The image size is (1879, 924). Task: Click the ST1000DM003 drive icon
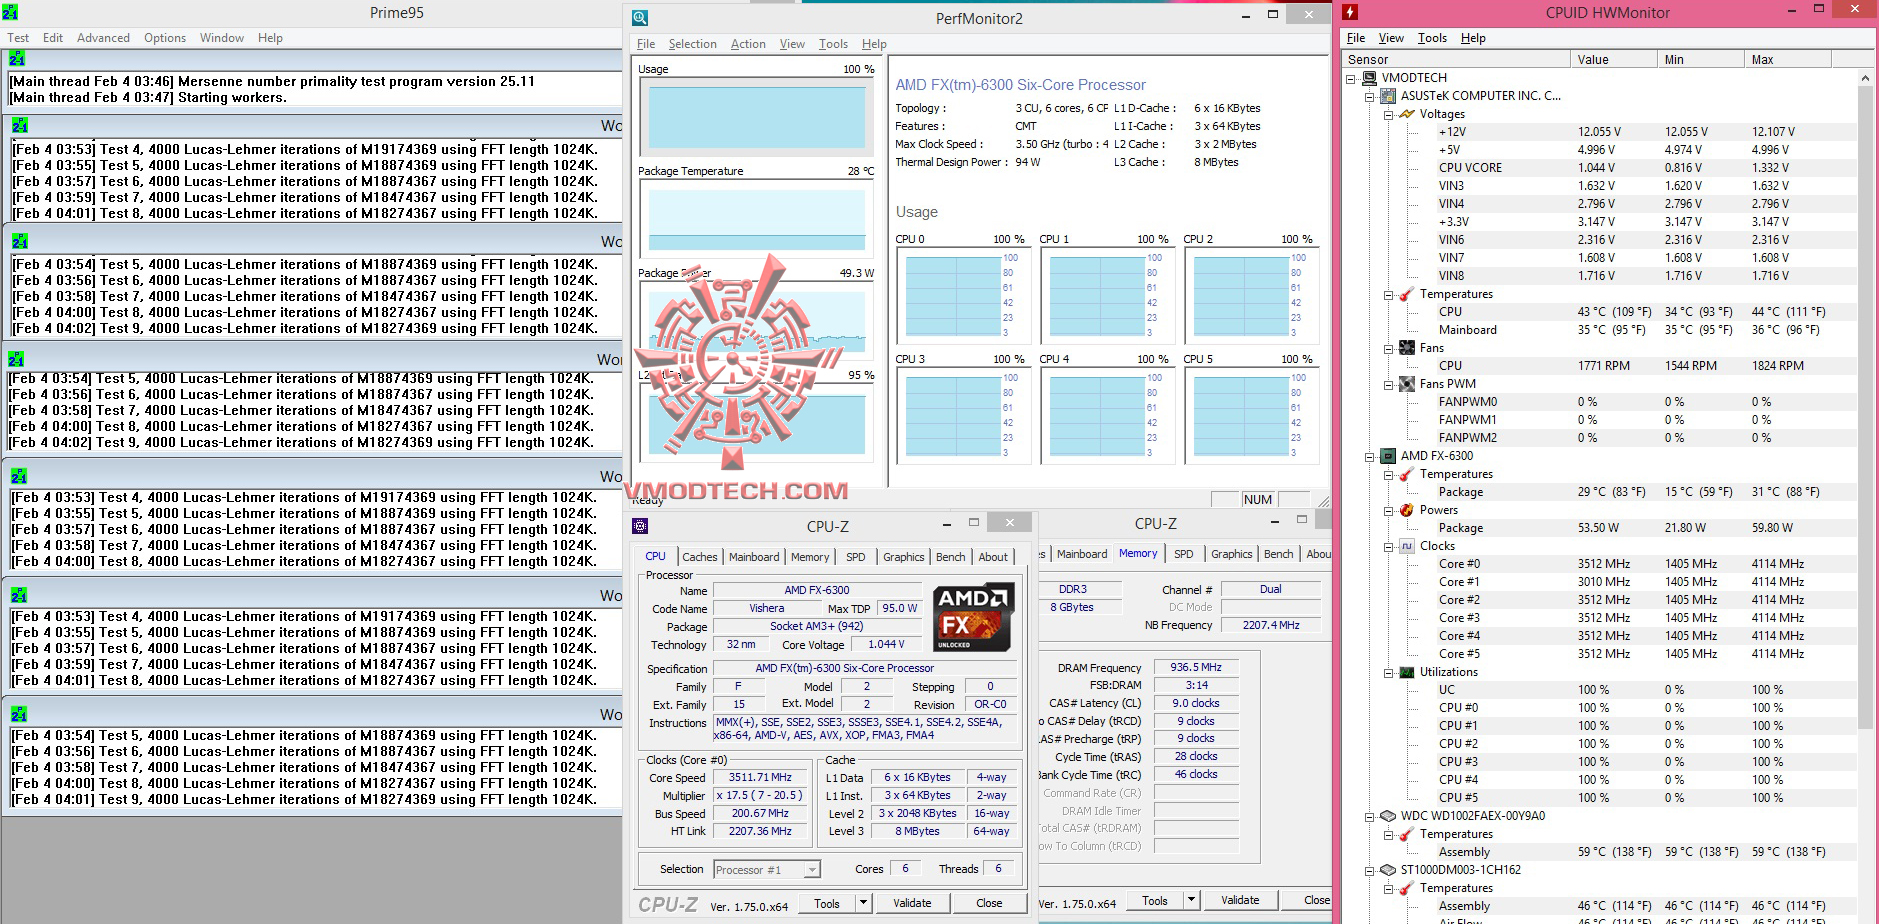1388,870
